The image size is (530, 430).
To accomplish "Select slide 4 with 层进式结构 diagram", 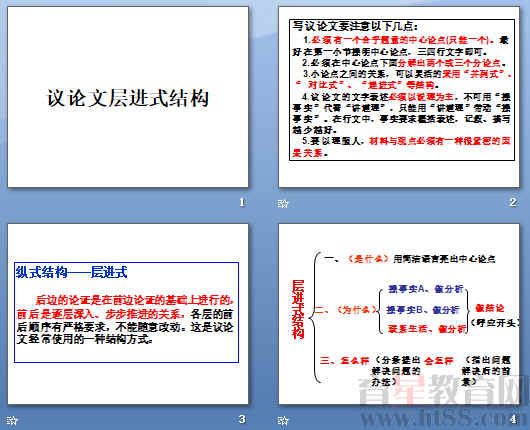I will (x=399, y=314).
